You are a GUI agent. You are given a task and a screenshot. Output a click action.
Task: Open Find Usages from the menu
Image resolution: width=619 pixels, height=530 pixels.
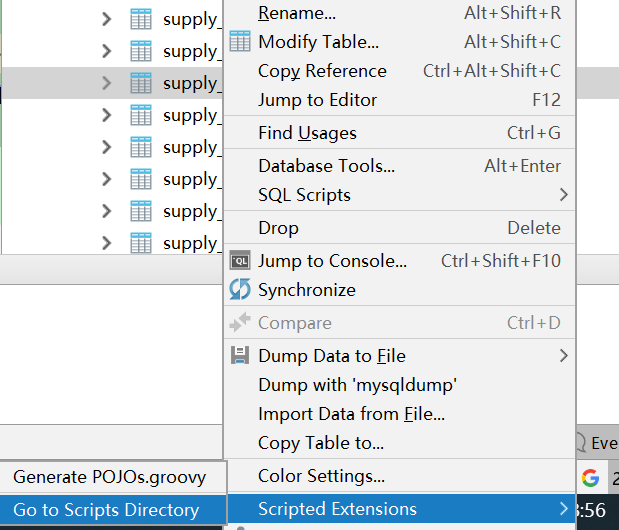pos(307,133)
